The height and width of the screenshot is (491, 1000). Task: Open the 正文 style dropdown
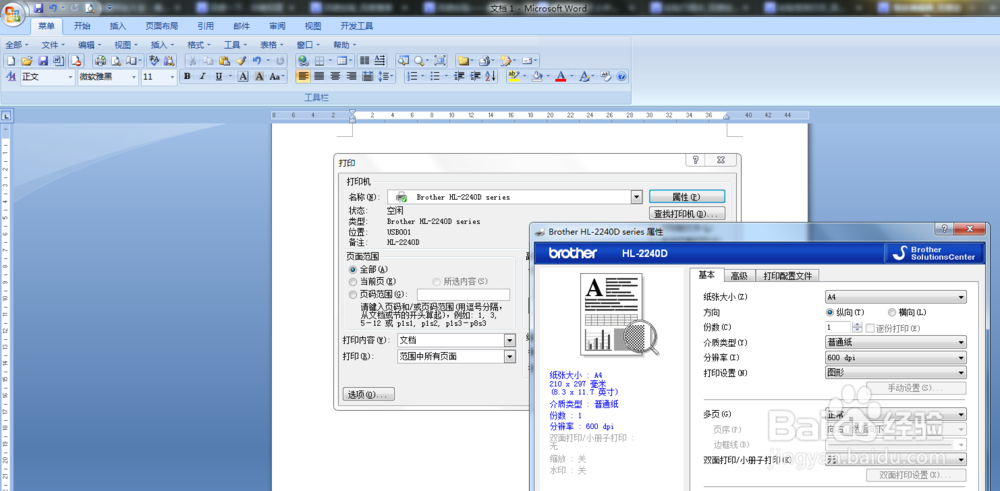(x=70, y=77)
